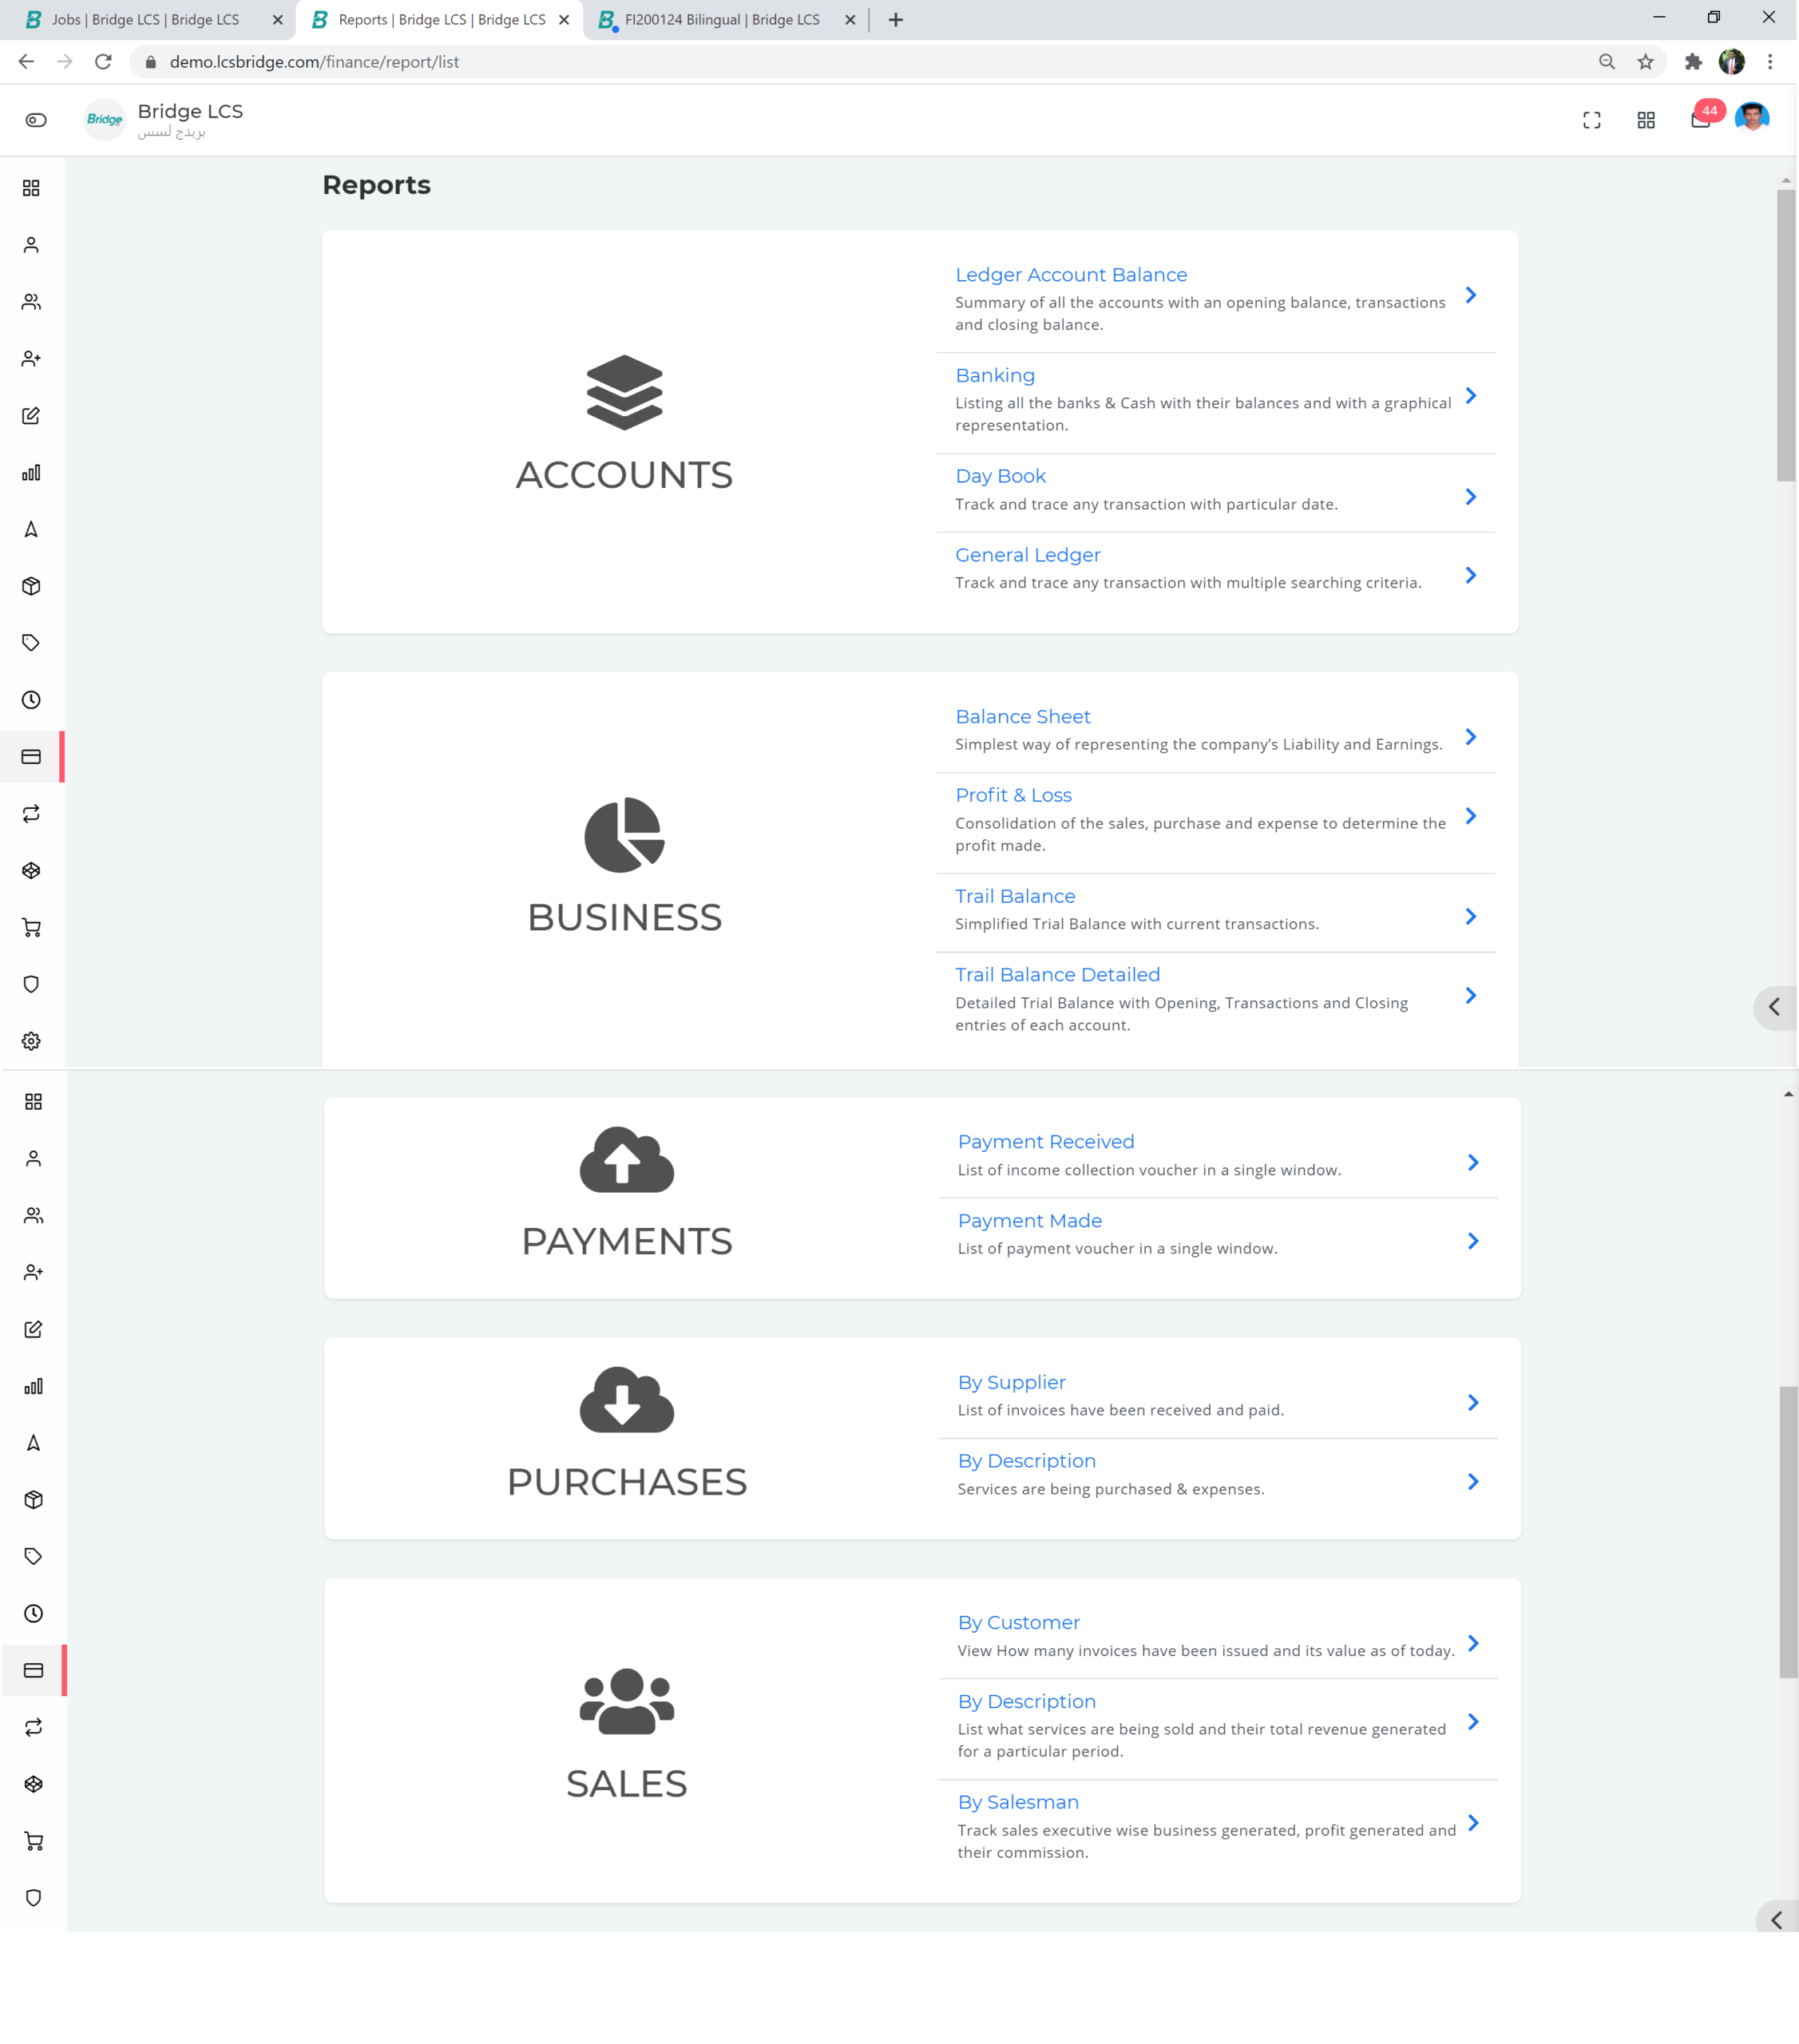This screenshot has width=1799, height=2044.
Task: Toggle the sidebar switch beside Bridge logo
Action: coord(36,120)
